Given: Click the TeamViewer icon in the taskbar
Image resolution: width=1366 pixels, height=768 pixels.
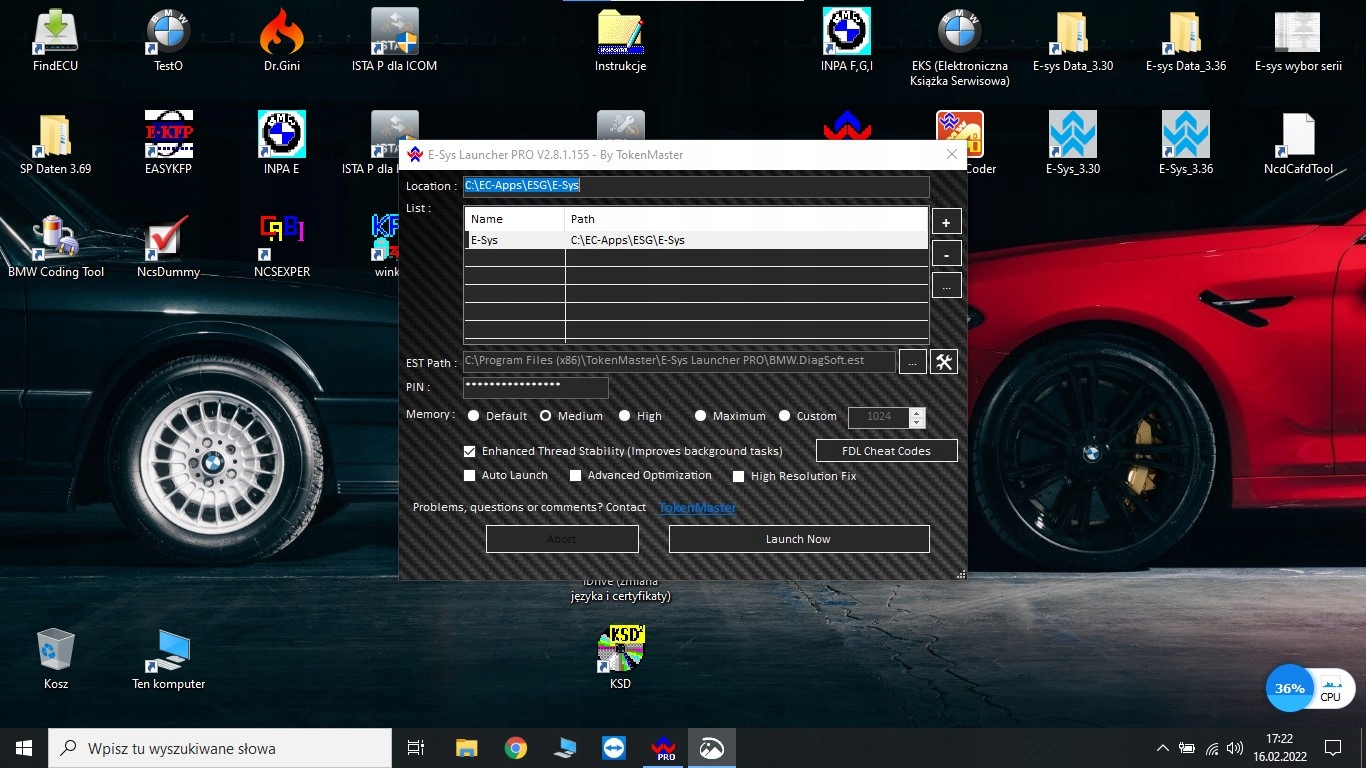Looking at the screenshot, I should click(x=613, y=748).
